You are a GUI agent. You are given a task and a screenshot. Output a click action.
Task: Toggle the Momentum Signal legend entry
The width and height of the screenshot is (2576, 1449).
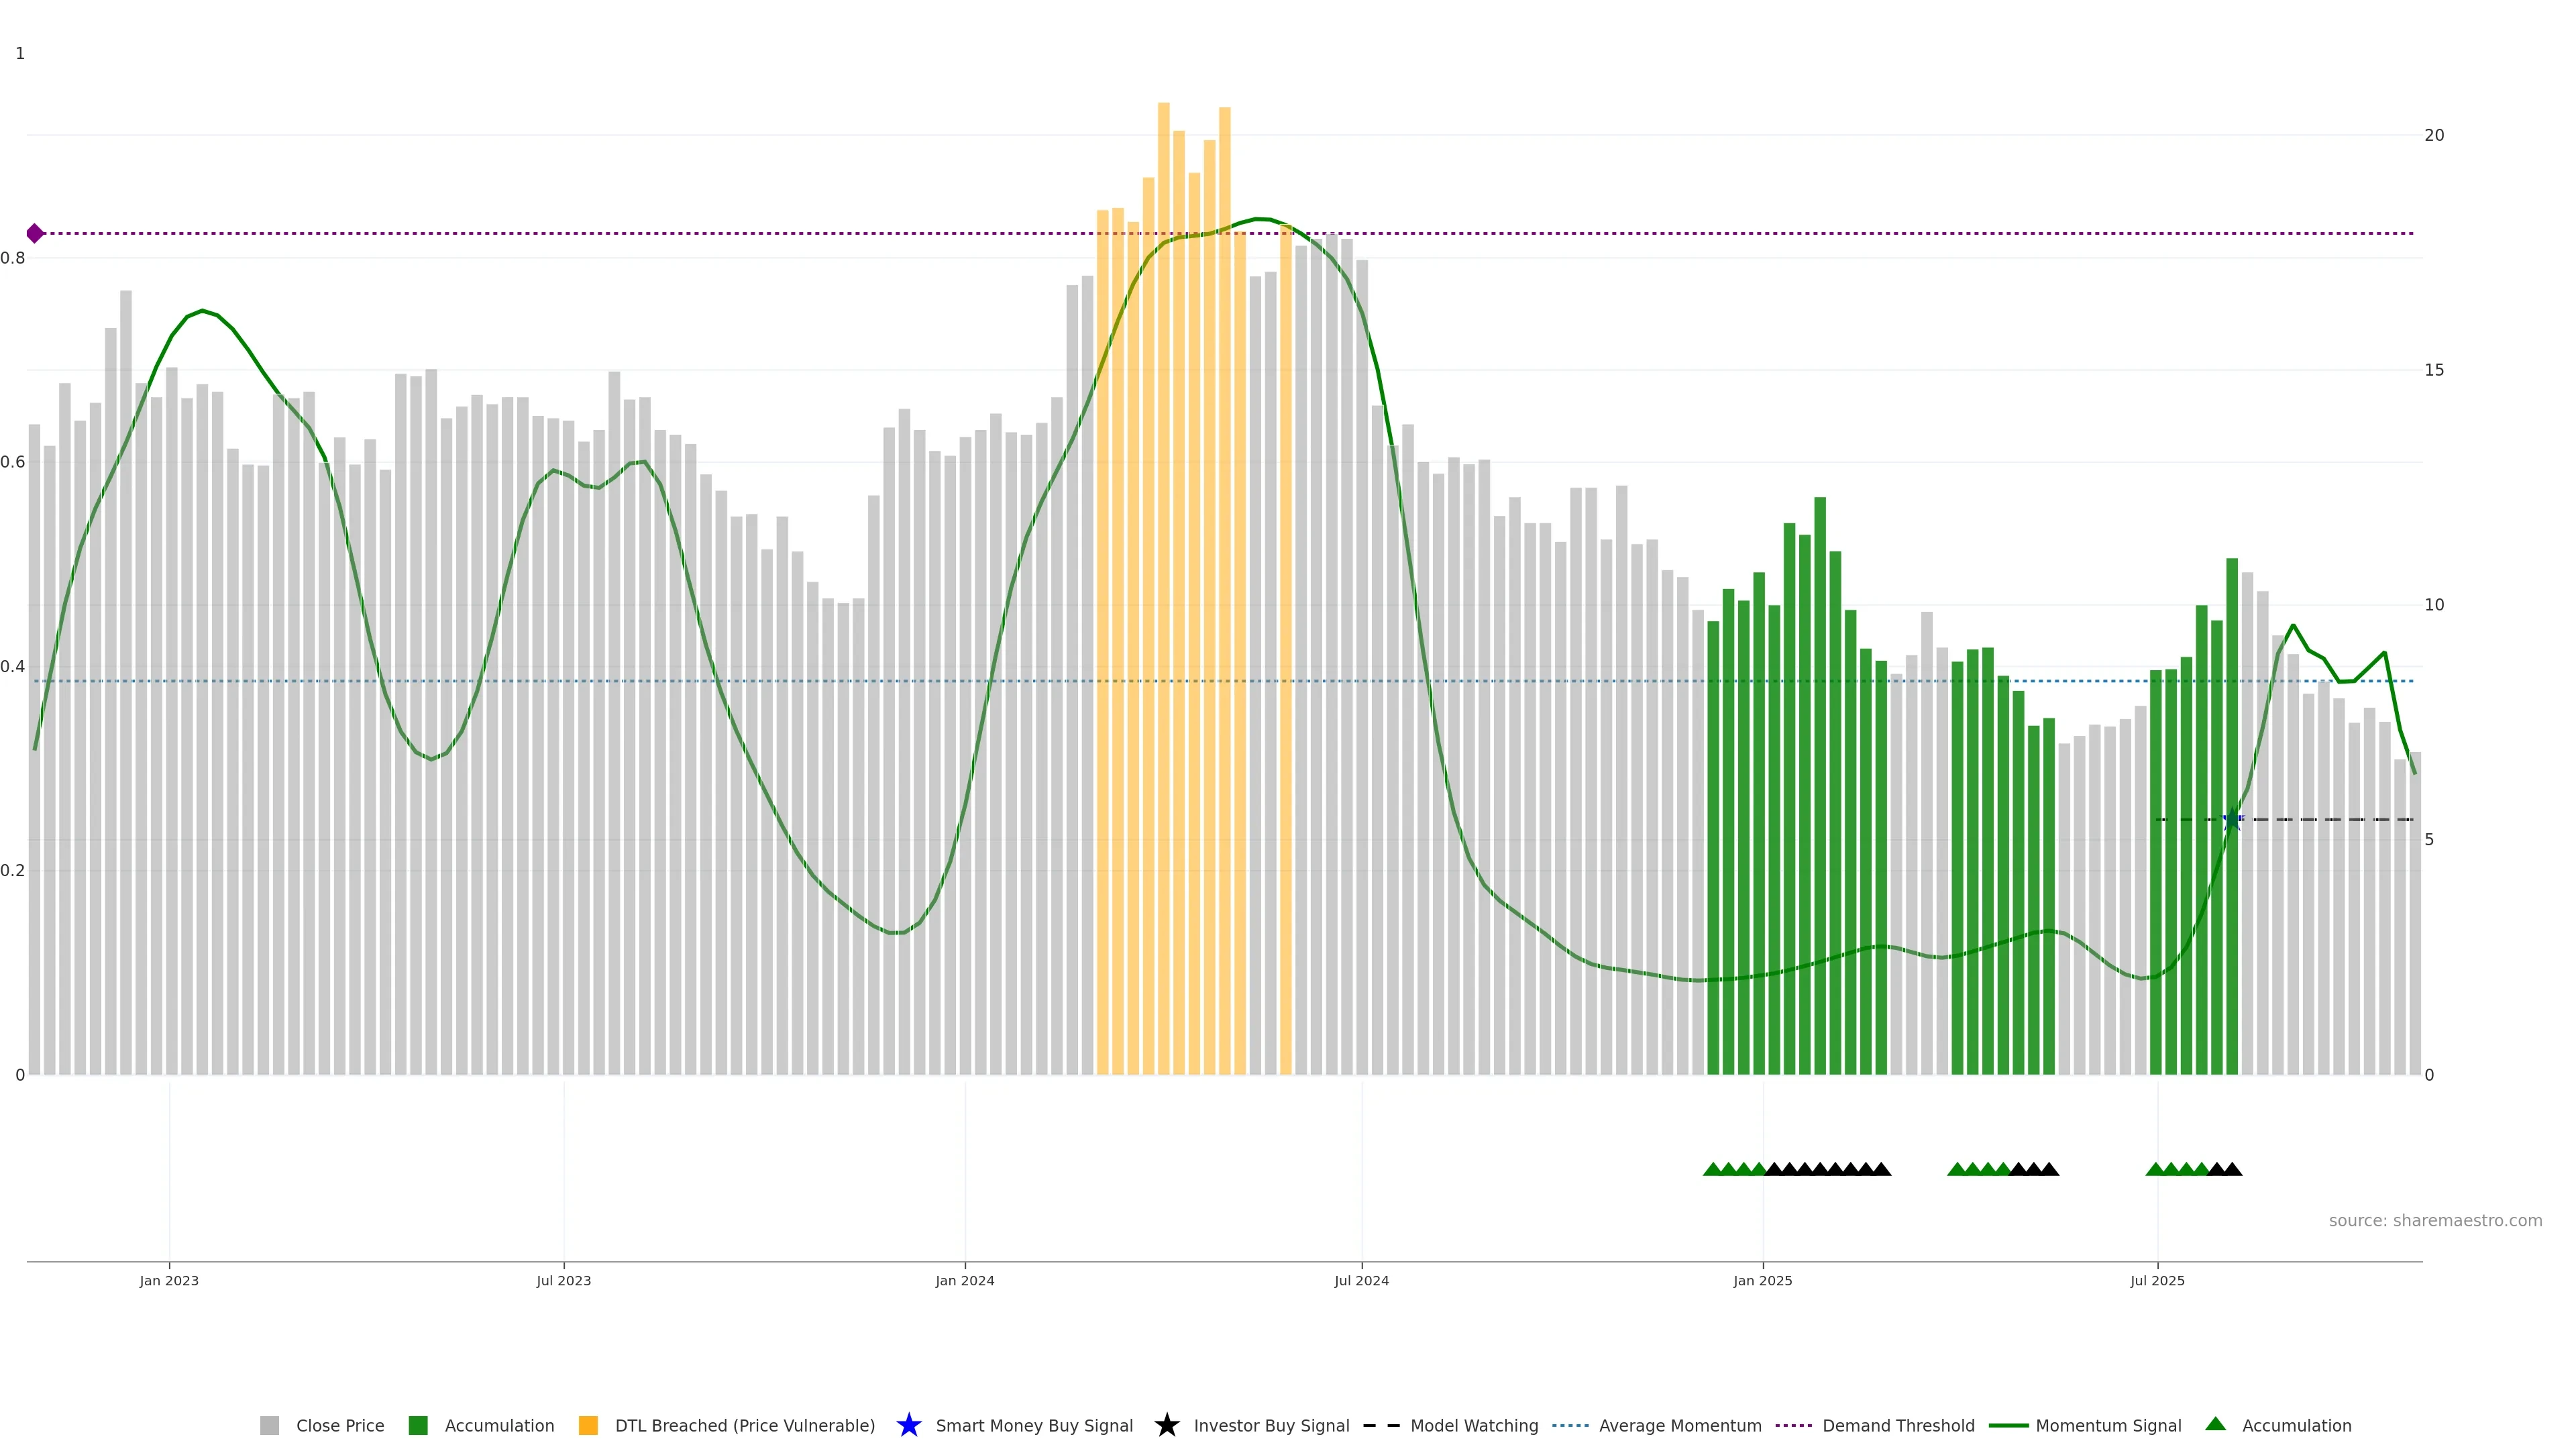coord(2107,1425)
